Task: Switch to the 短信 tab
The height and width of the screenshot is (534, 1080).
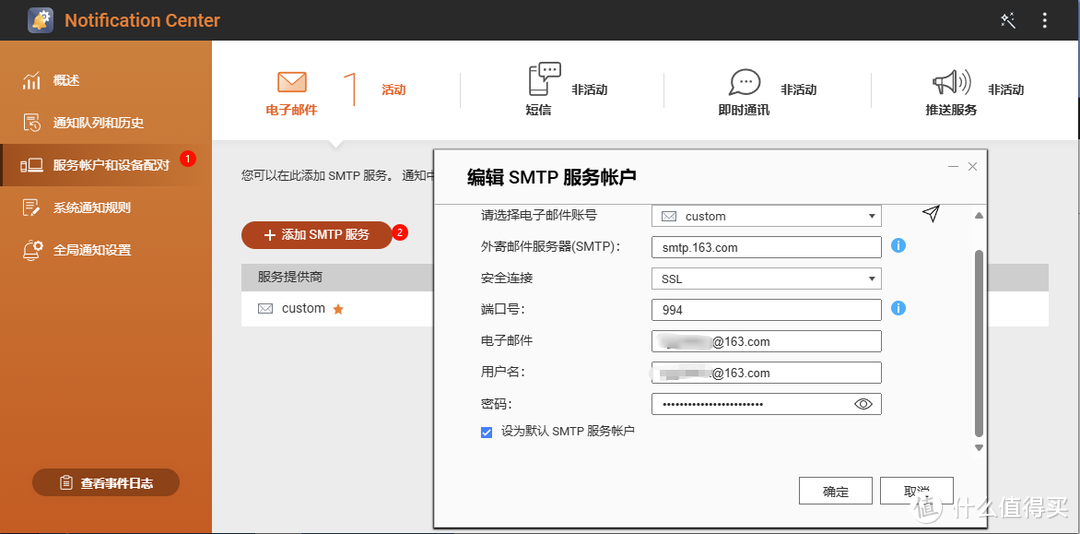Action: 545,92
